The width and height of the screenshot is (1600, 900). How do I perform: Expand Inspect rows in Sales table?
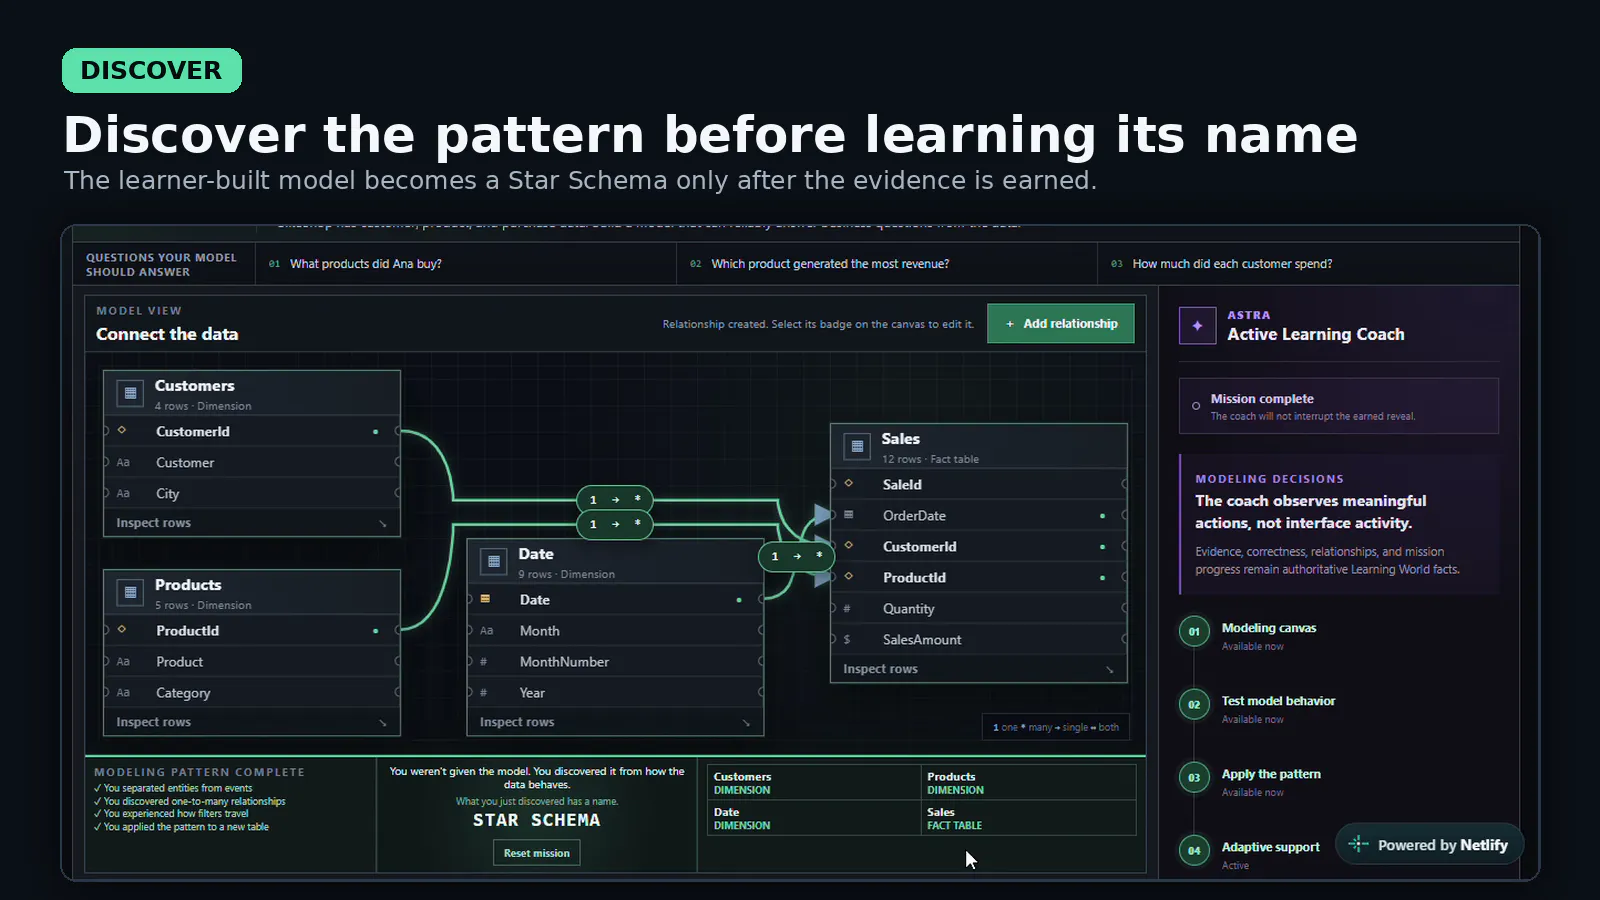click(x=979, y=669)
